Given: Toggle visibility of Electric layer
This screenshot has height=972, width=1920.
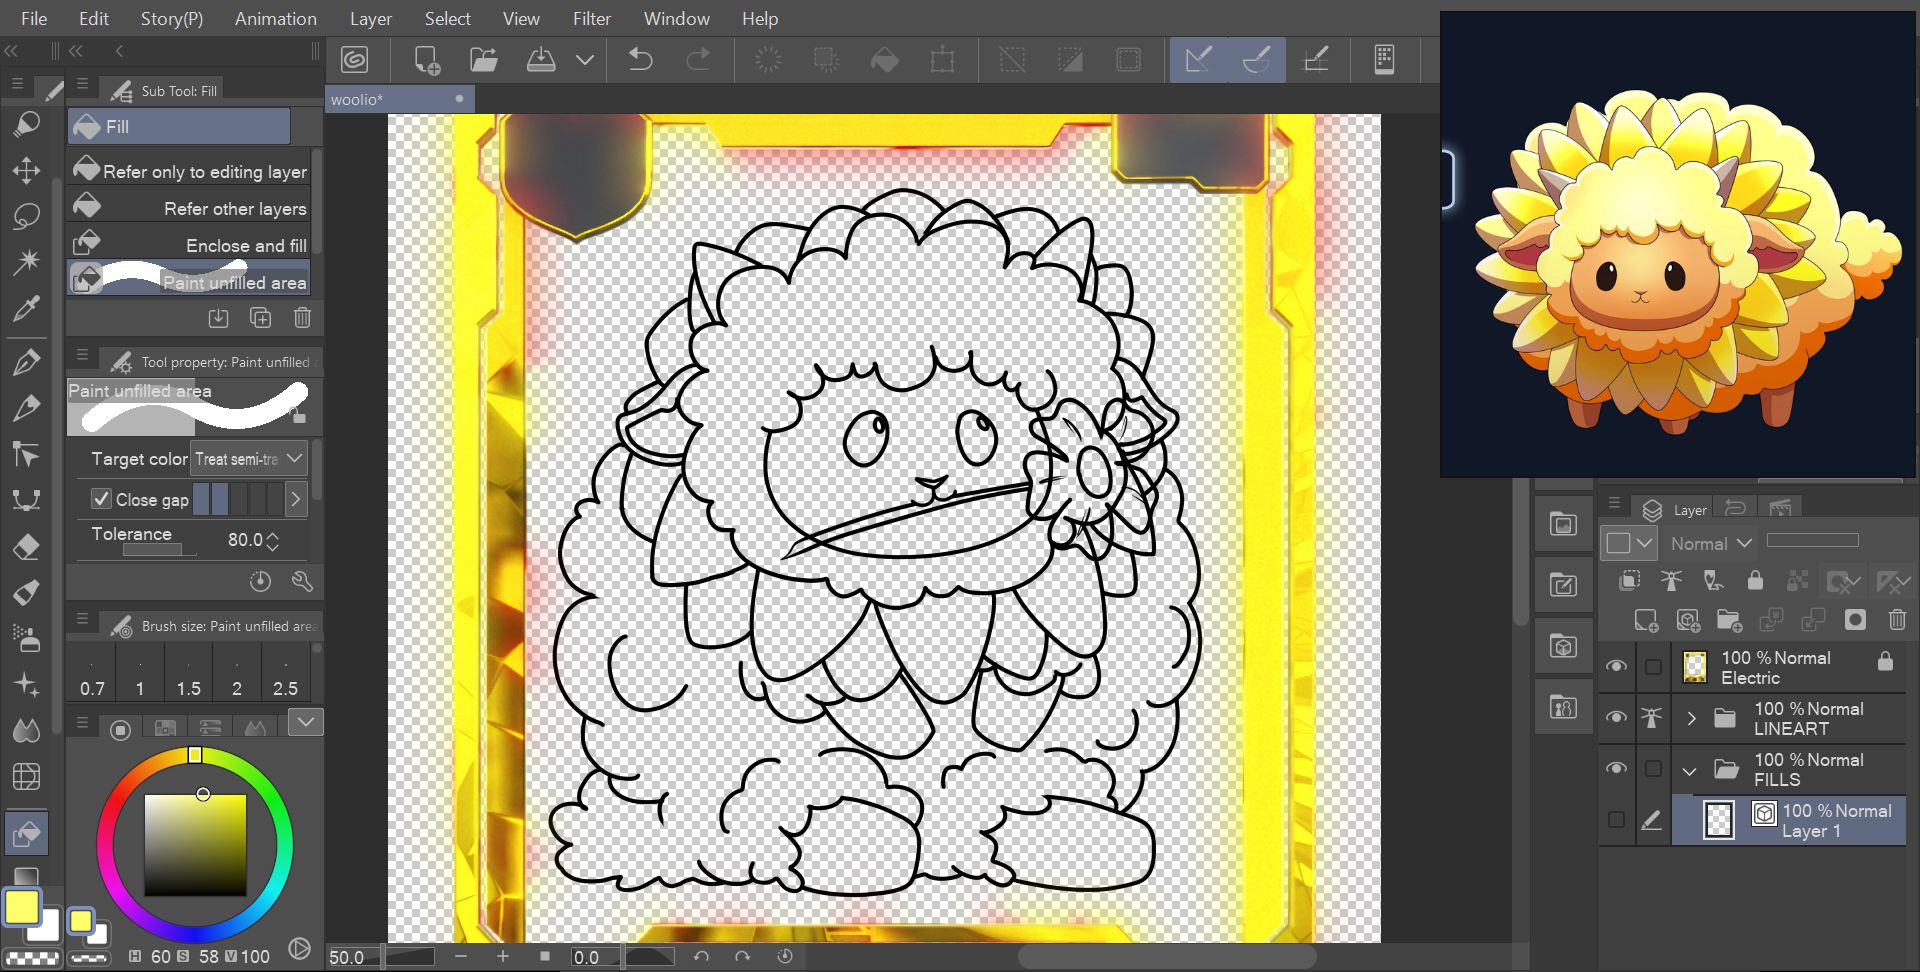Looking at the screenshot, I should pos(1616,667).
